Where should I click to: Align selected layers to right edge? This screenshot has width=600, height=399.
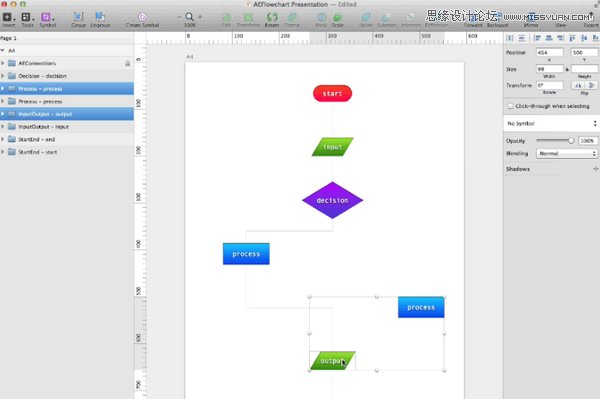(x=561, y=38)
